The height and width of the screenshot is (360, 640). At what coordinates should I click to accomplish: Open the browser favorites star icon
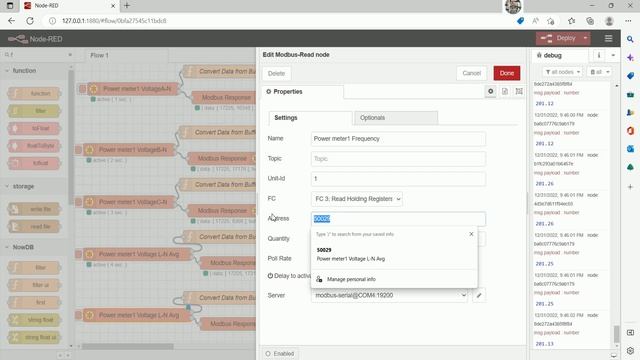(x=571, y=20)
